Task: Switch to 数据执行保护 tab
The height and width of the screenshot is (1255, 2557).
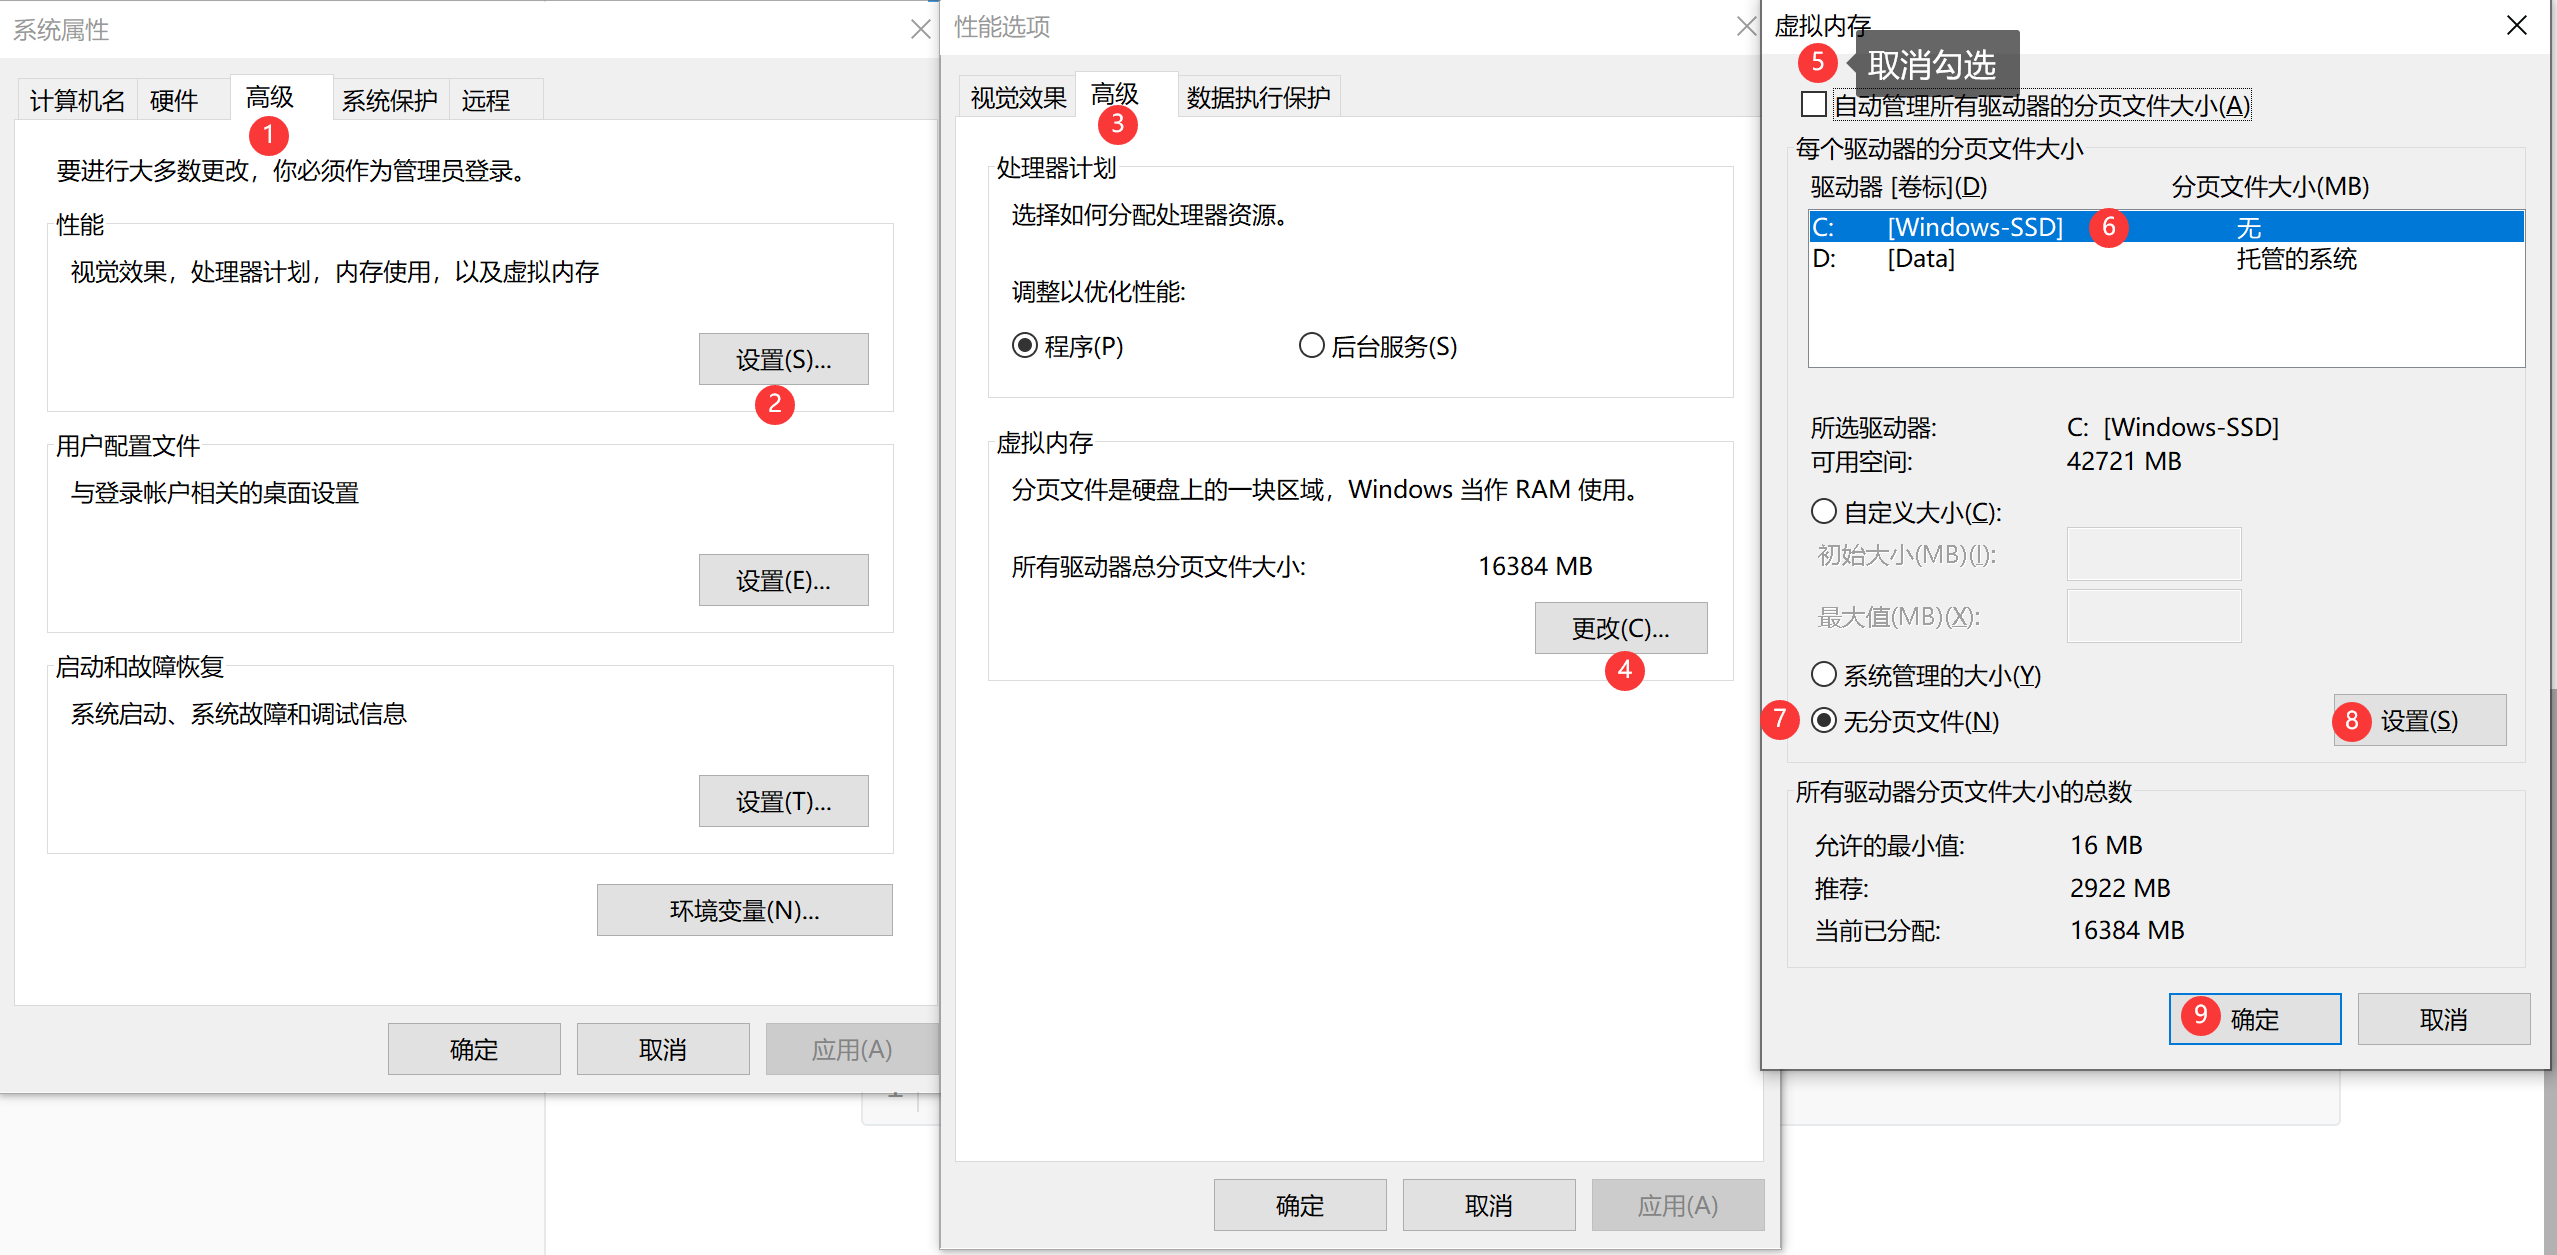Action: pyautogui.click(x=1258, y=97)
